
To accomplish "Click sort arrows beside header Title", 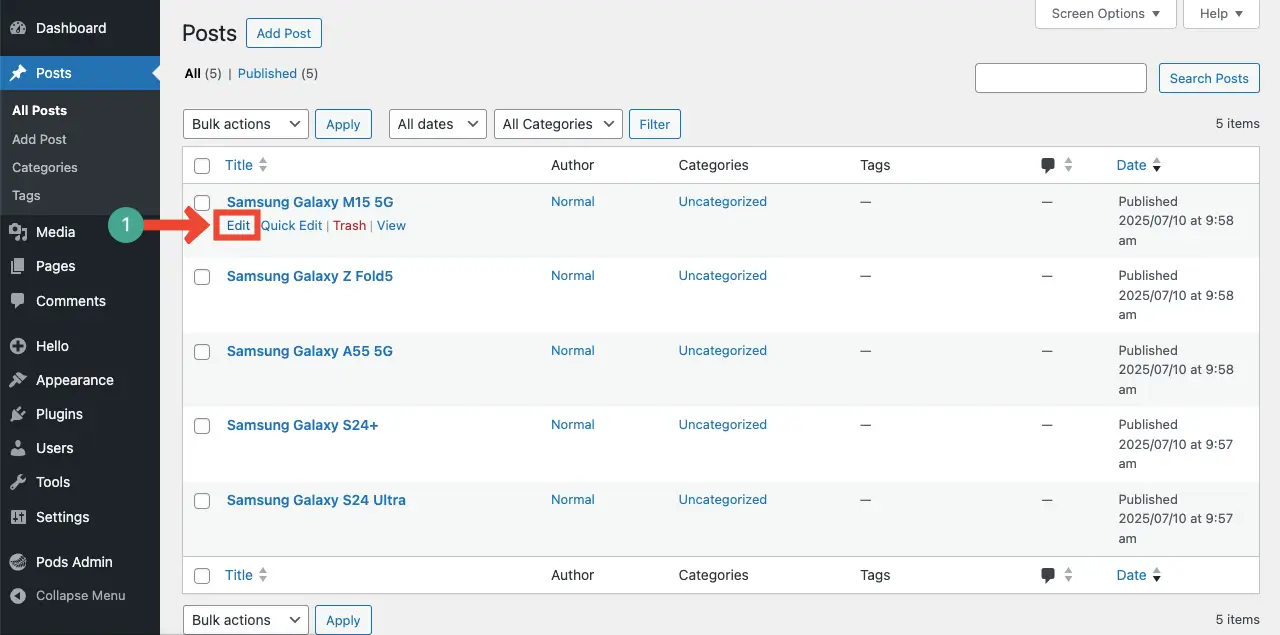I will (263, 165).
